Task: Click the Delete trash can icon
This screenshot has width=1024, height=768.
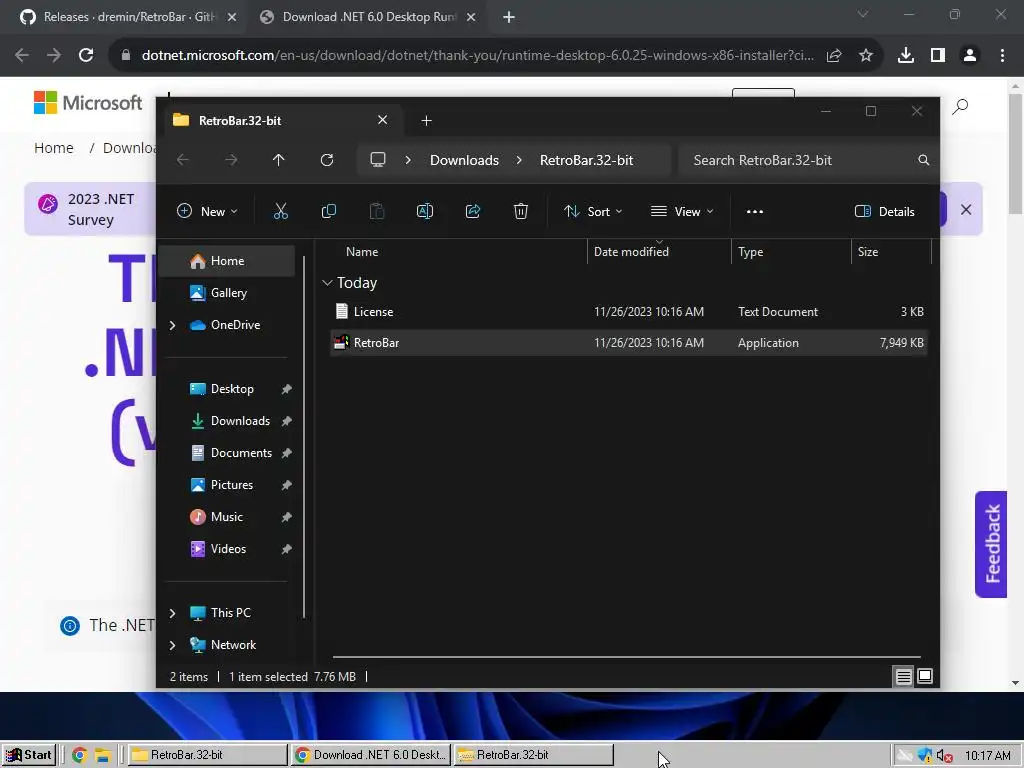Action: coord(520,212)
